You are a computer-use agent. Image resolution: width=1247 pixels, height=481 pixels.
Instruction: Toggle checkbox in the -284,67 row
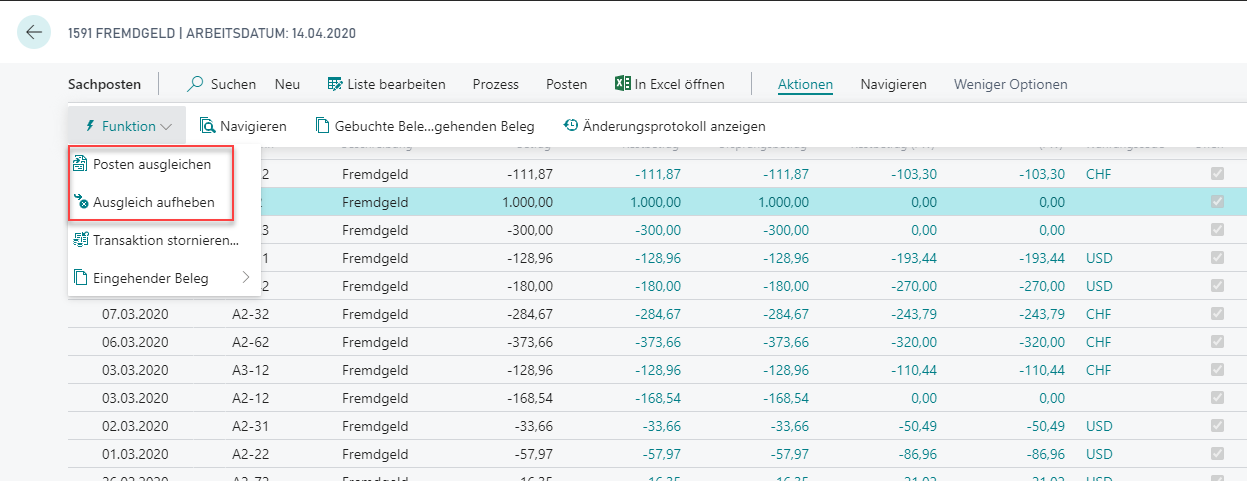tap(1216, 314)
